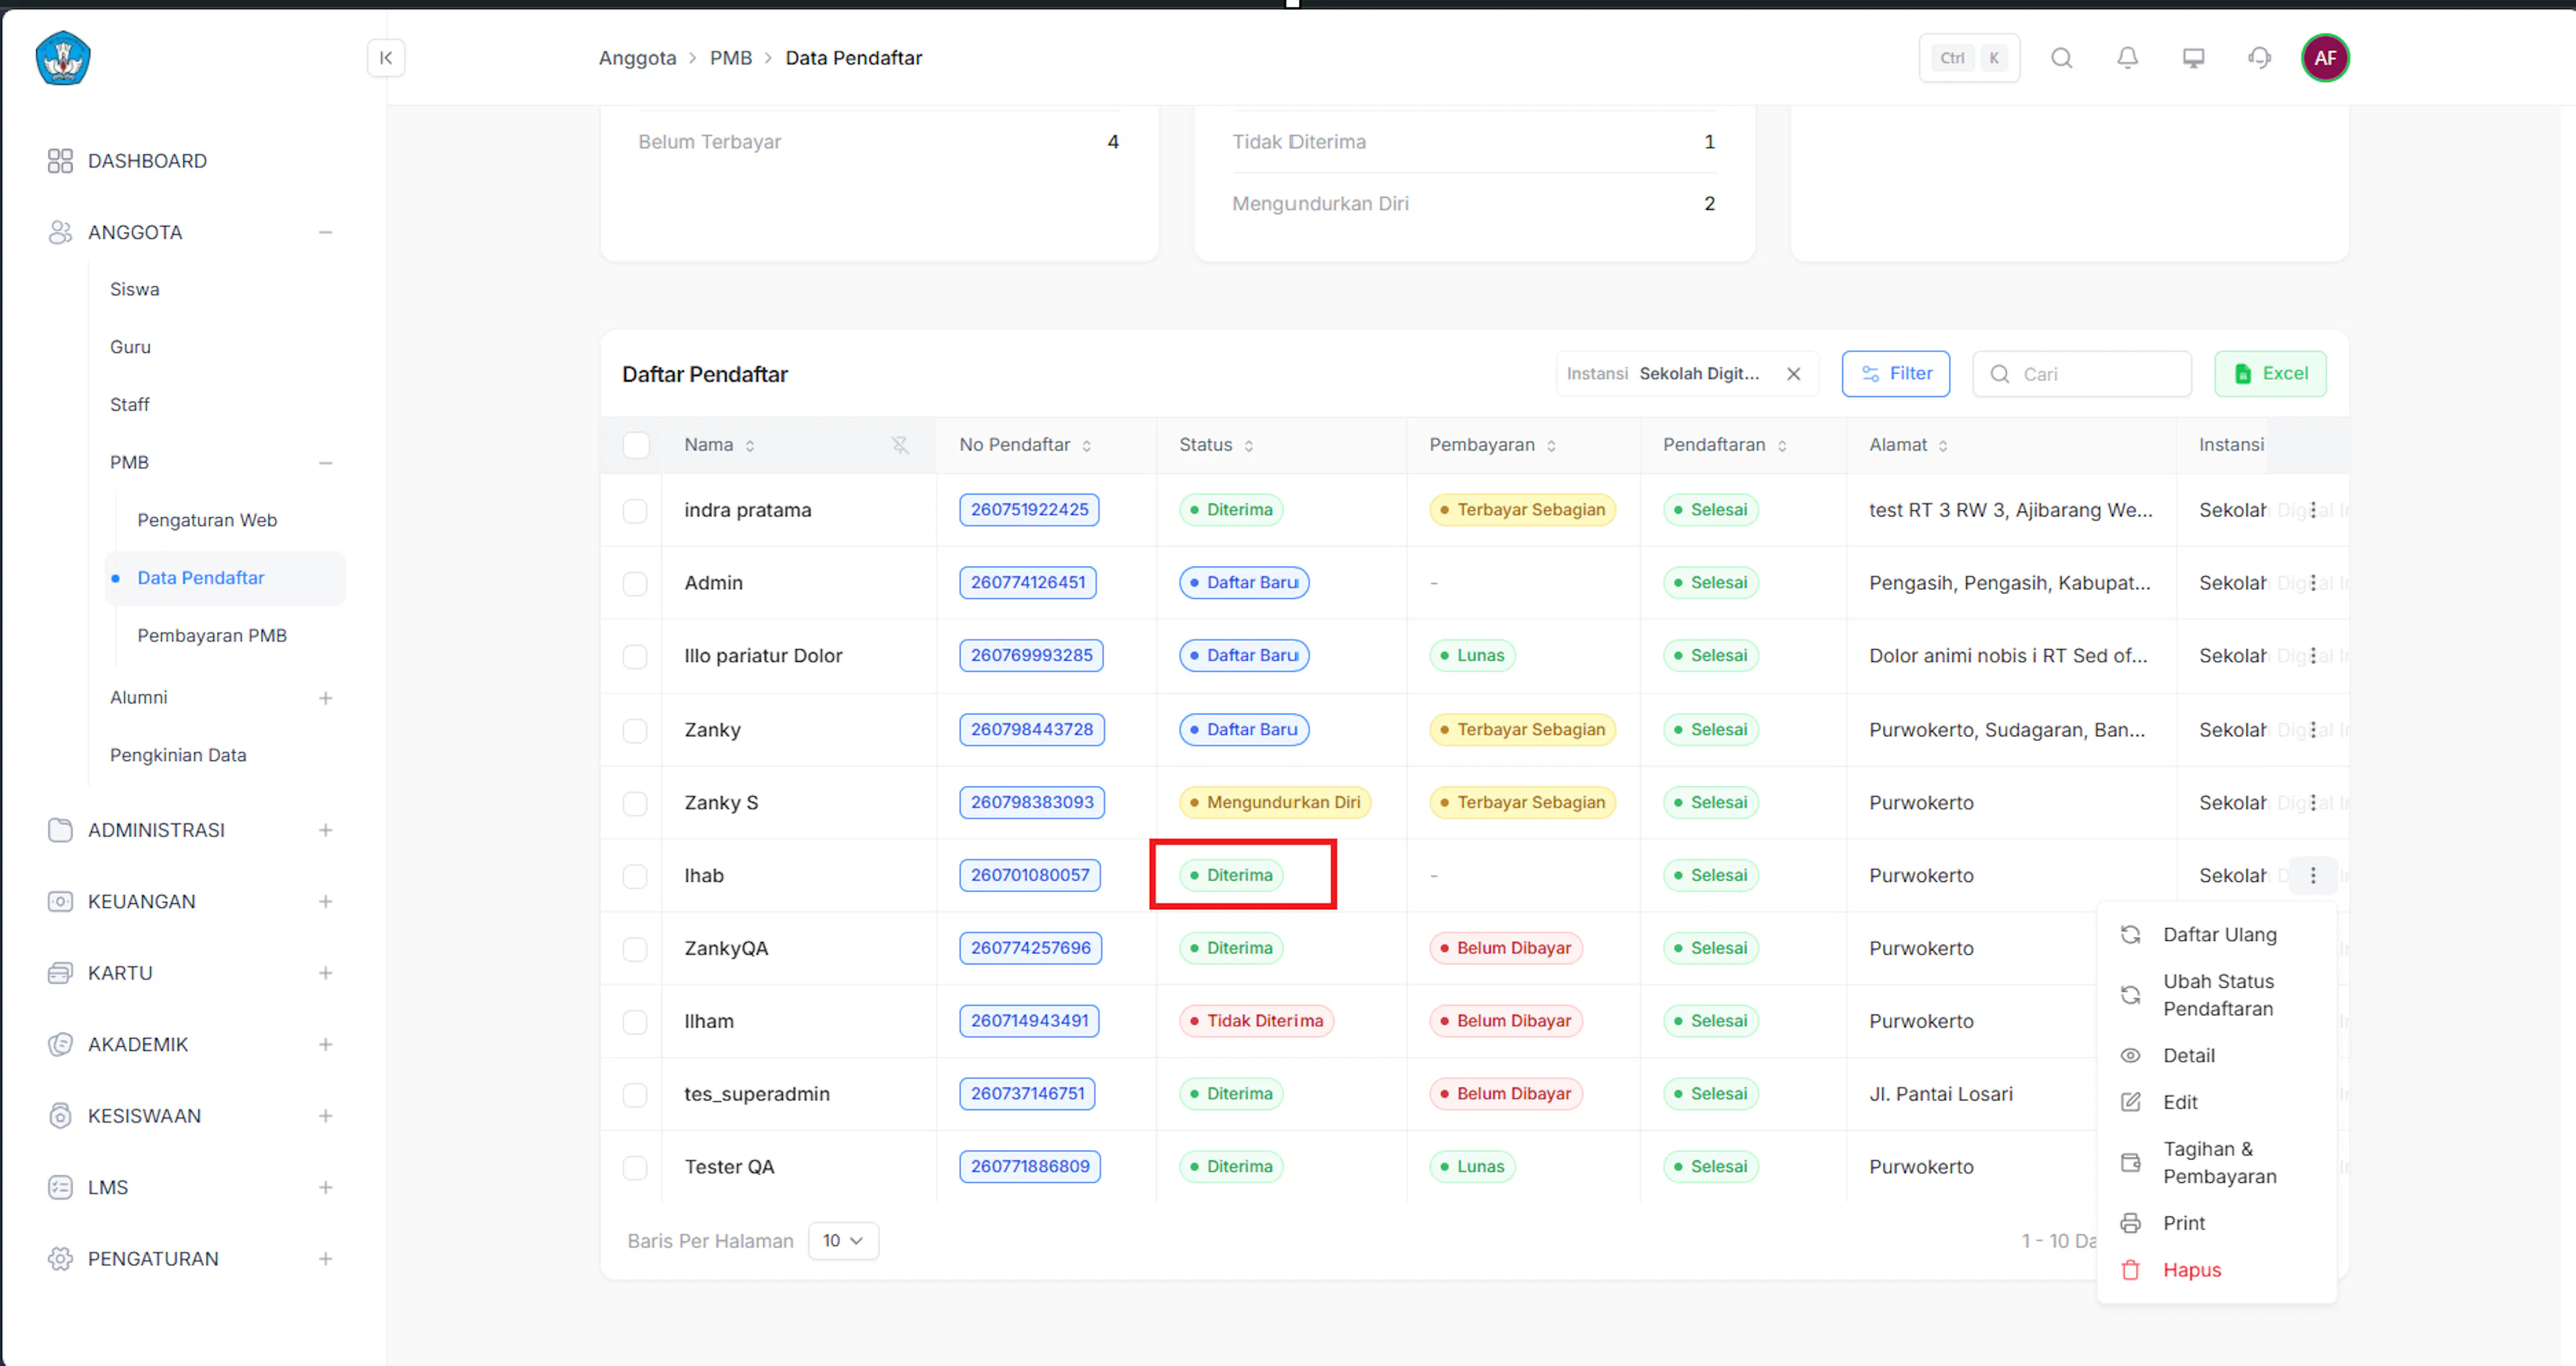Screen dimensions: 2576x1366
Task: Click the Ctrl K shortcut button
Action: (1969, 58)
